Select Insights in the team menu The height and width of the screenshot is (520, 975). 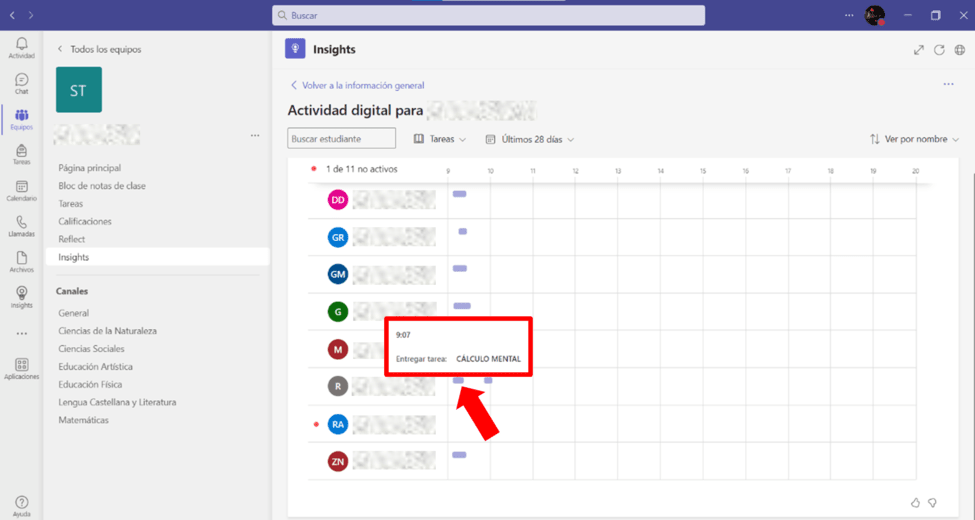pos(157,257)
